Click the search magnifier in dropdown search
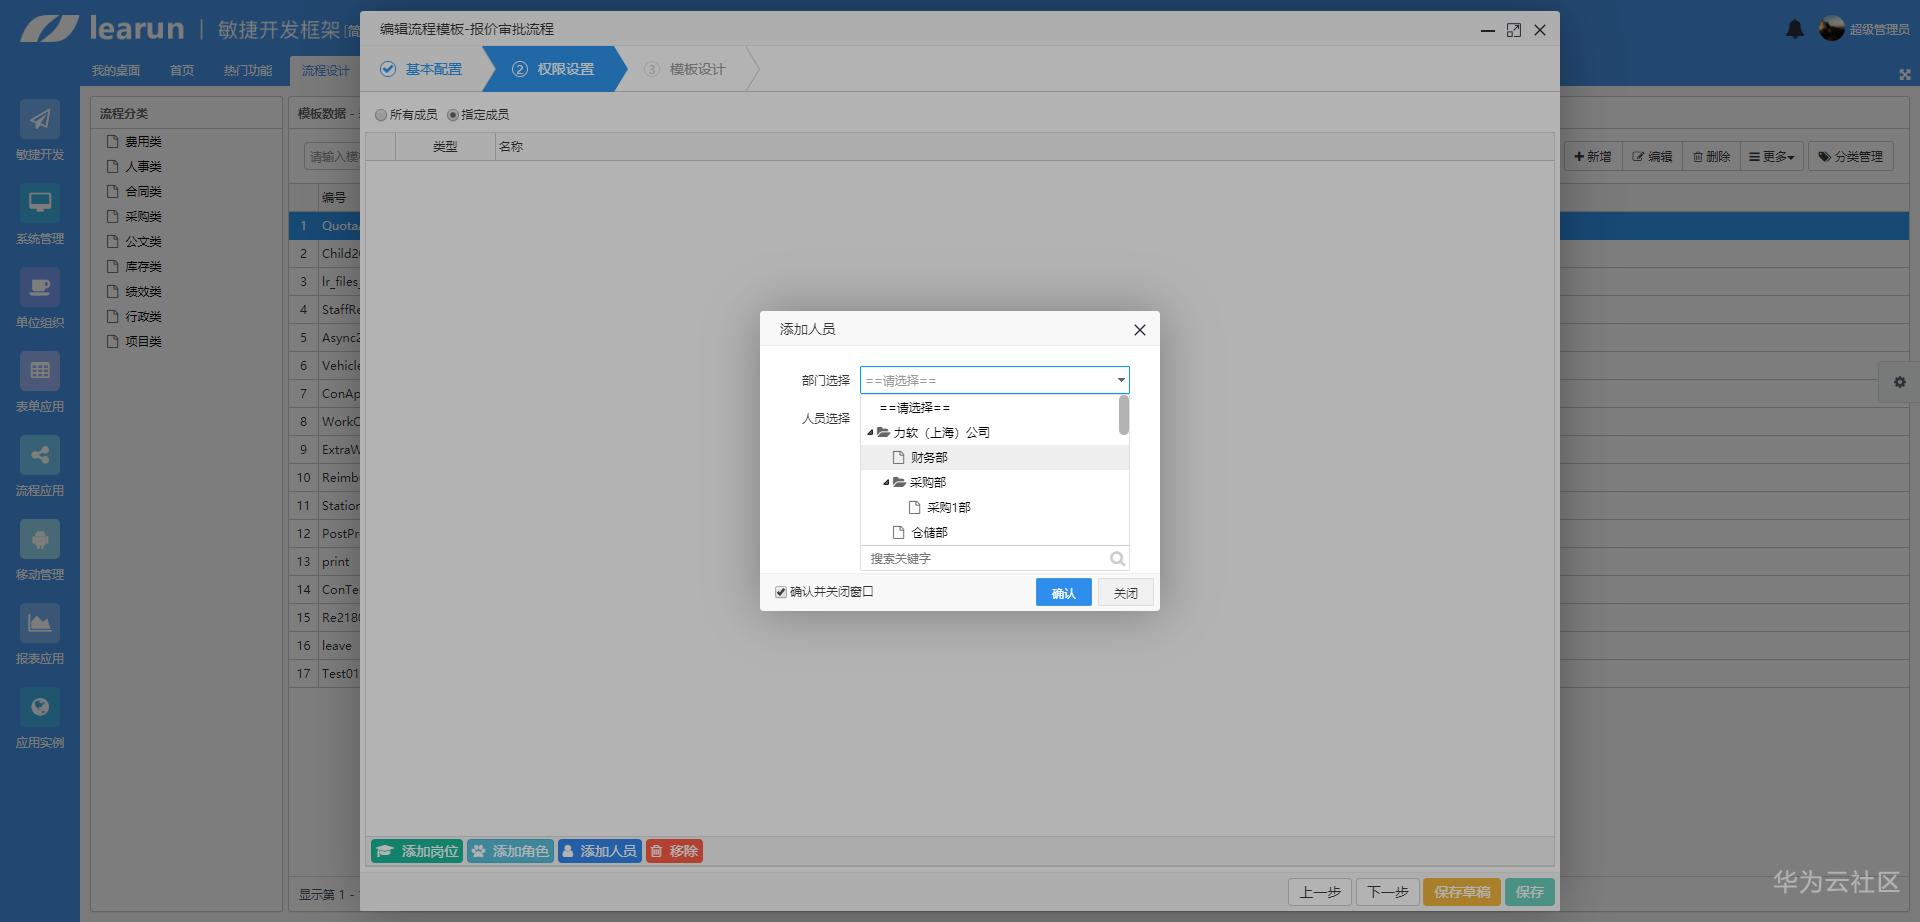1920x922 pixels. [x=1117, y=559]
